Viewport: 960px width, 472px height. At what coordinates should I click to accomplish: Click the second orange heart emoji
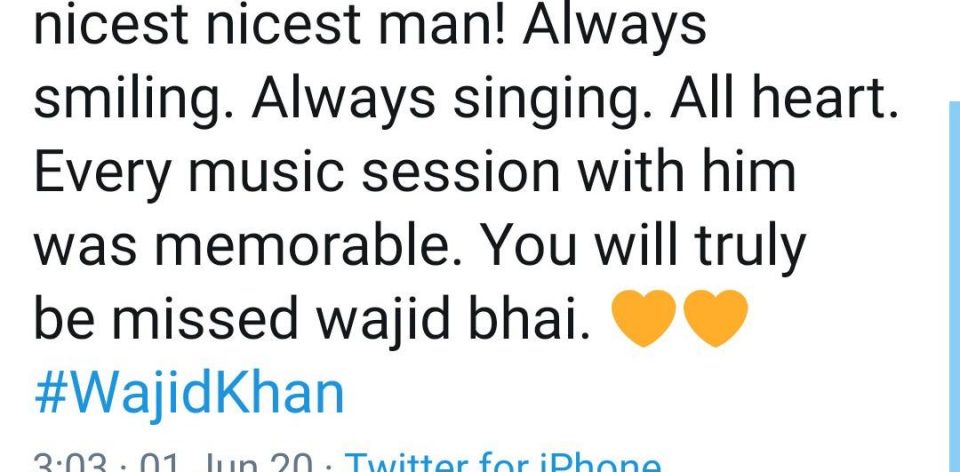pyautogui.click(x=715, y=318)
